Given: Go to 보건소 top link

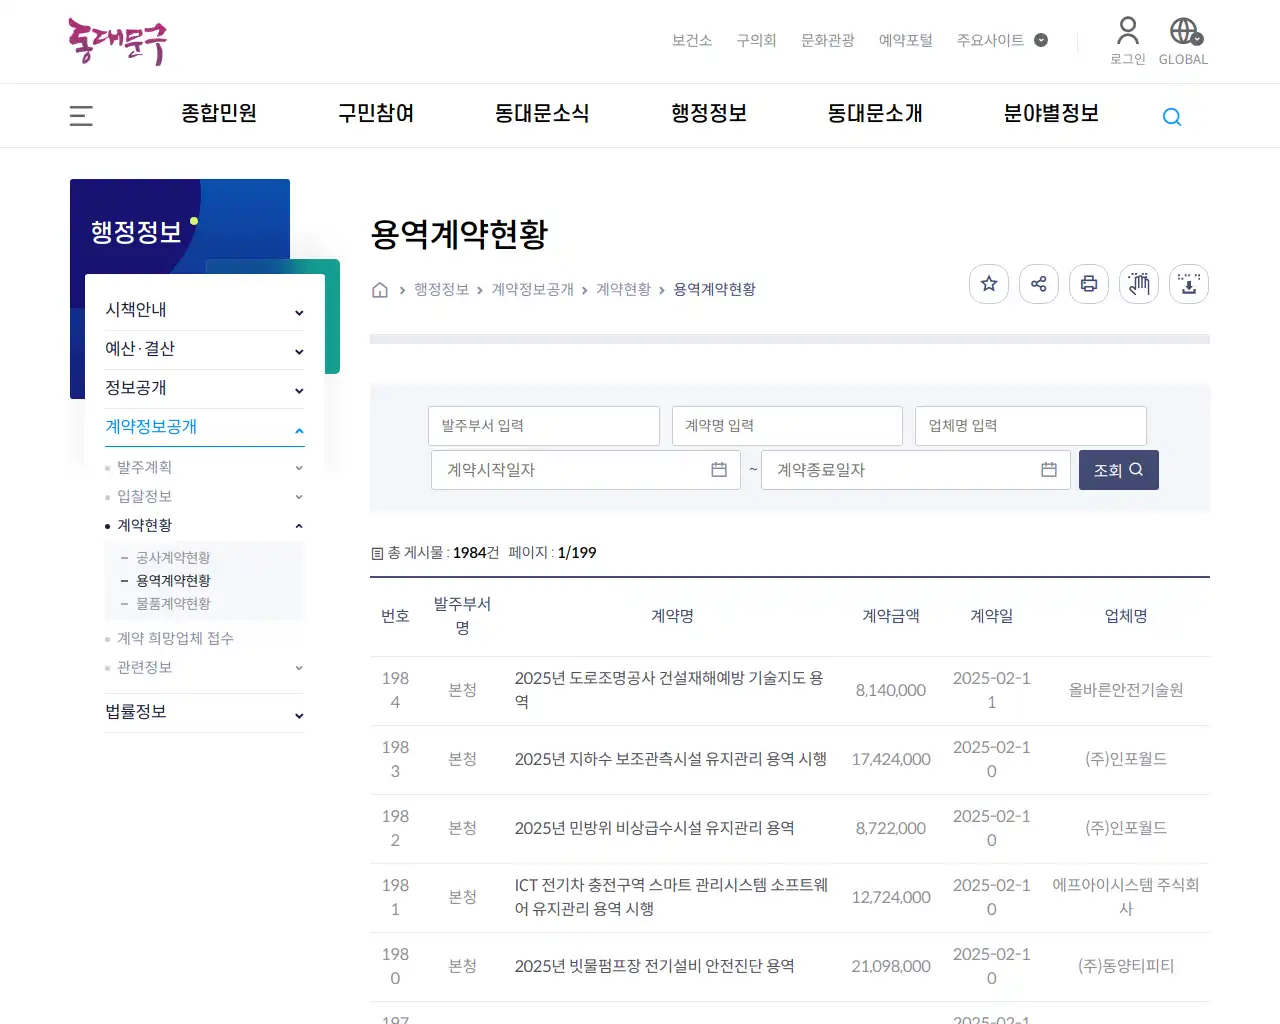Looking at the screenshot, I should [x=692, y=40].
